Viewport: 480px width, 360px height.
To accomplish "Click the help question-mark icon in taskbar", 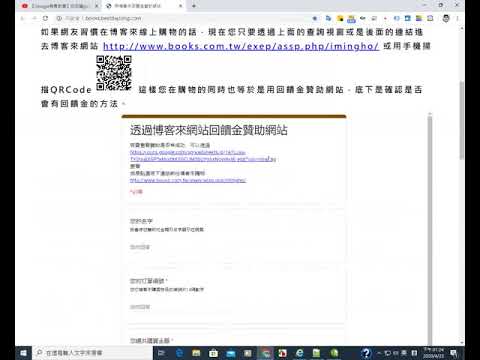I will (x=366, y=353).
